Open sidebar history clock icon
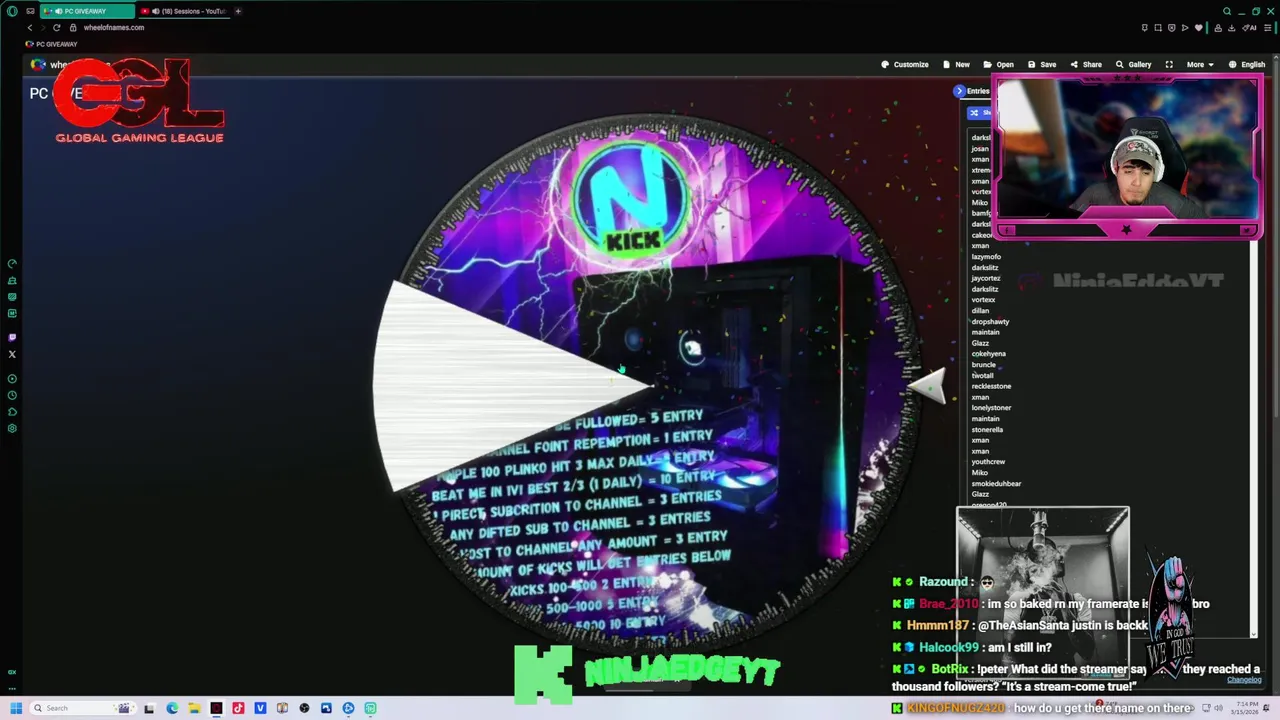Image resolution: width=1280 pixels, height=720 pixels. [x=12, y=395]
